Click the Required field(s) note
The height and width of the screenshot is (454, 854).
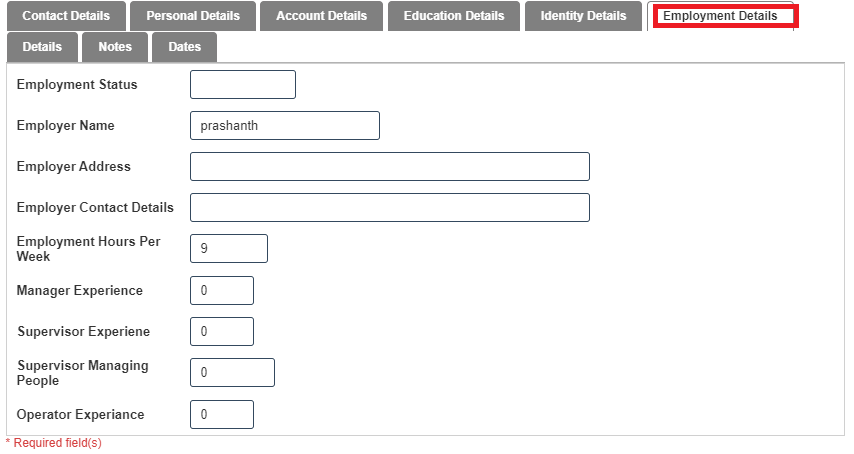(54, 443)
